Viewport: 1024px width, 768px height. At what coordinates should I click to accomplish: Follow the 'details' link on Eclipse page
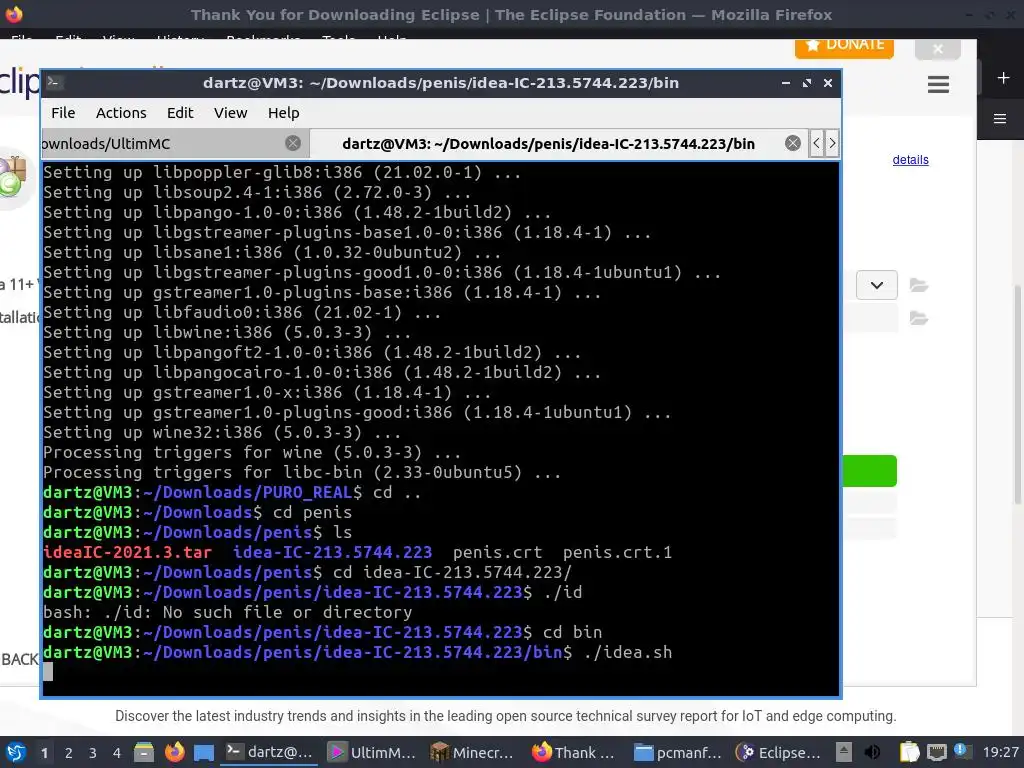pyautogui.click(x=910, y=160)
